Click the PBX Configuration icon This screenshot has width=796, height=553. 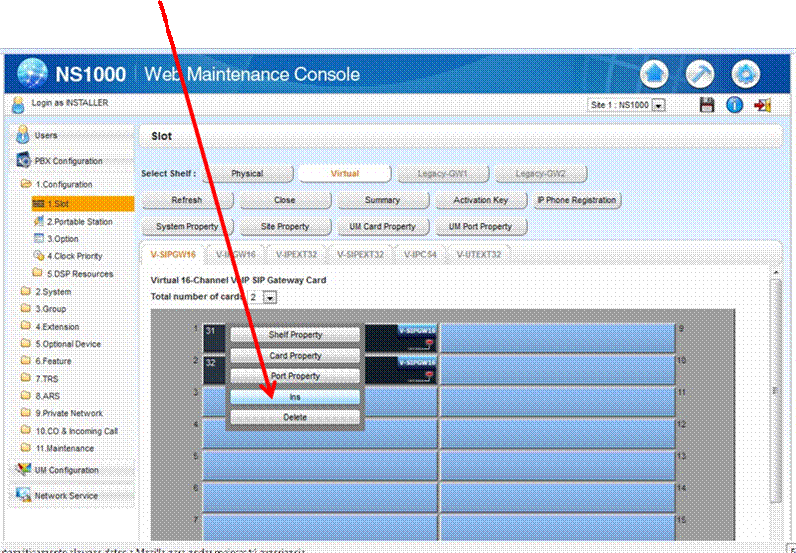[23, 161]
